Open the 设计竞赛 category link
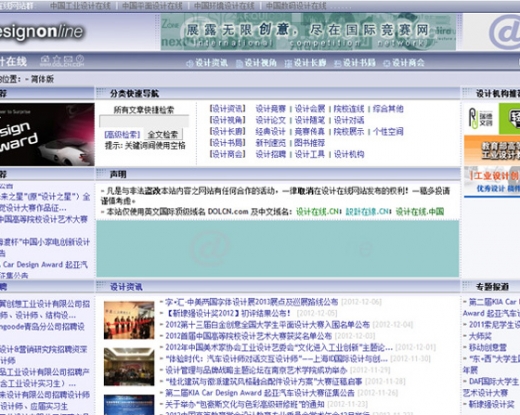 click(271, 109)
